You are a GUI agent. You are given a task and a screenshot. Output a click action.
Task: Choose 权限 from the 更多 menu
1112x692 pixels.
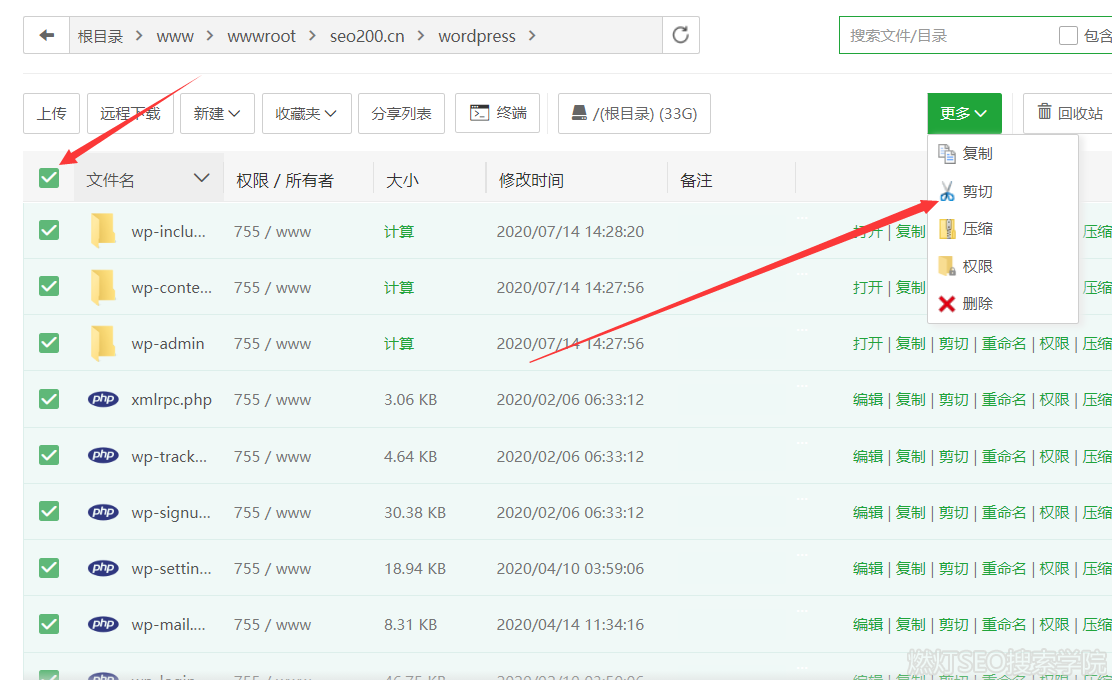(1003, 267)
